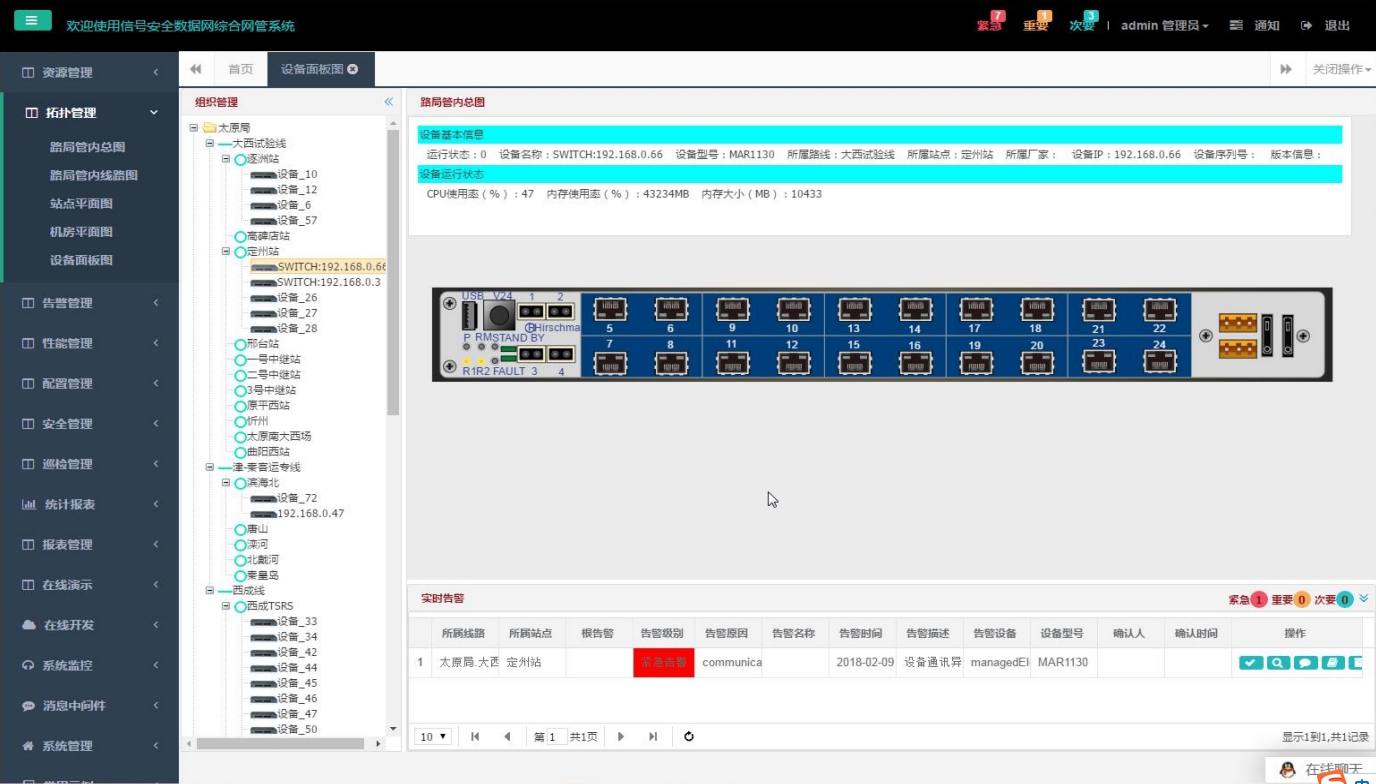Click the V24 port on switch panel
1376x784 pixels.
click(x=499, y=316)
